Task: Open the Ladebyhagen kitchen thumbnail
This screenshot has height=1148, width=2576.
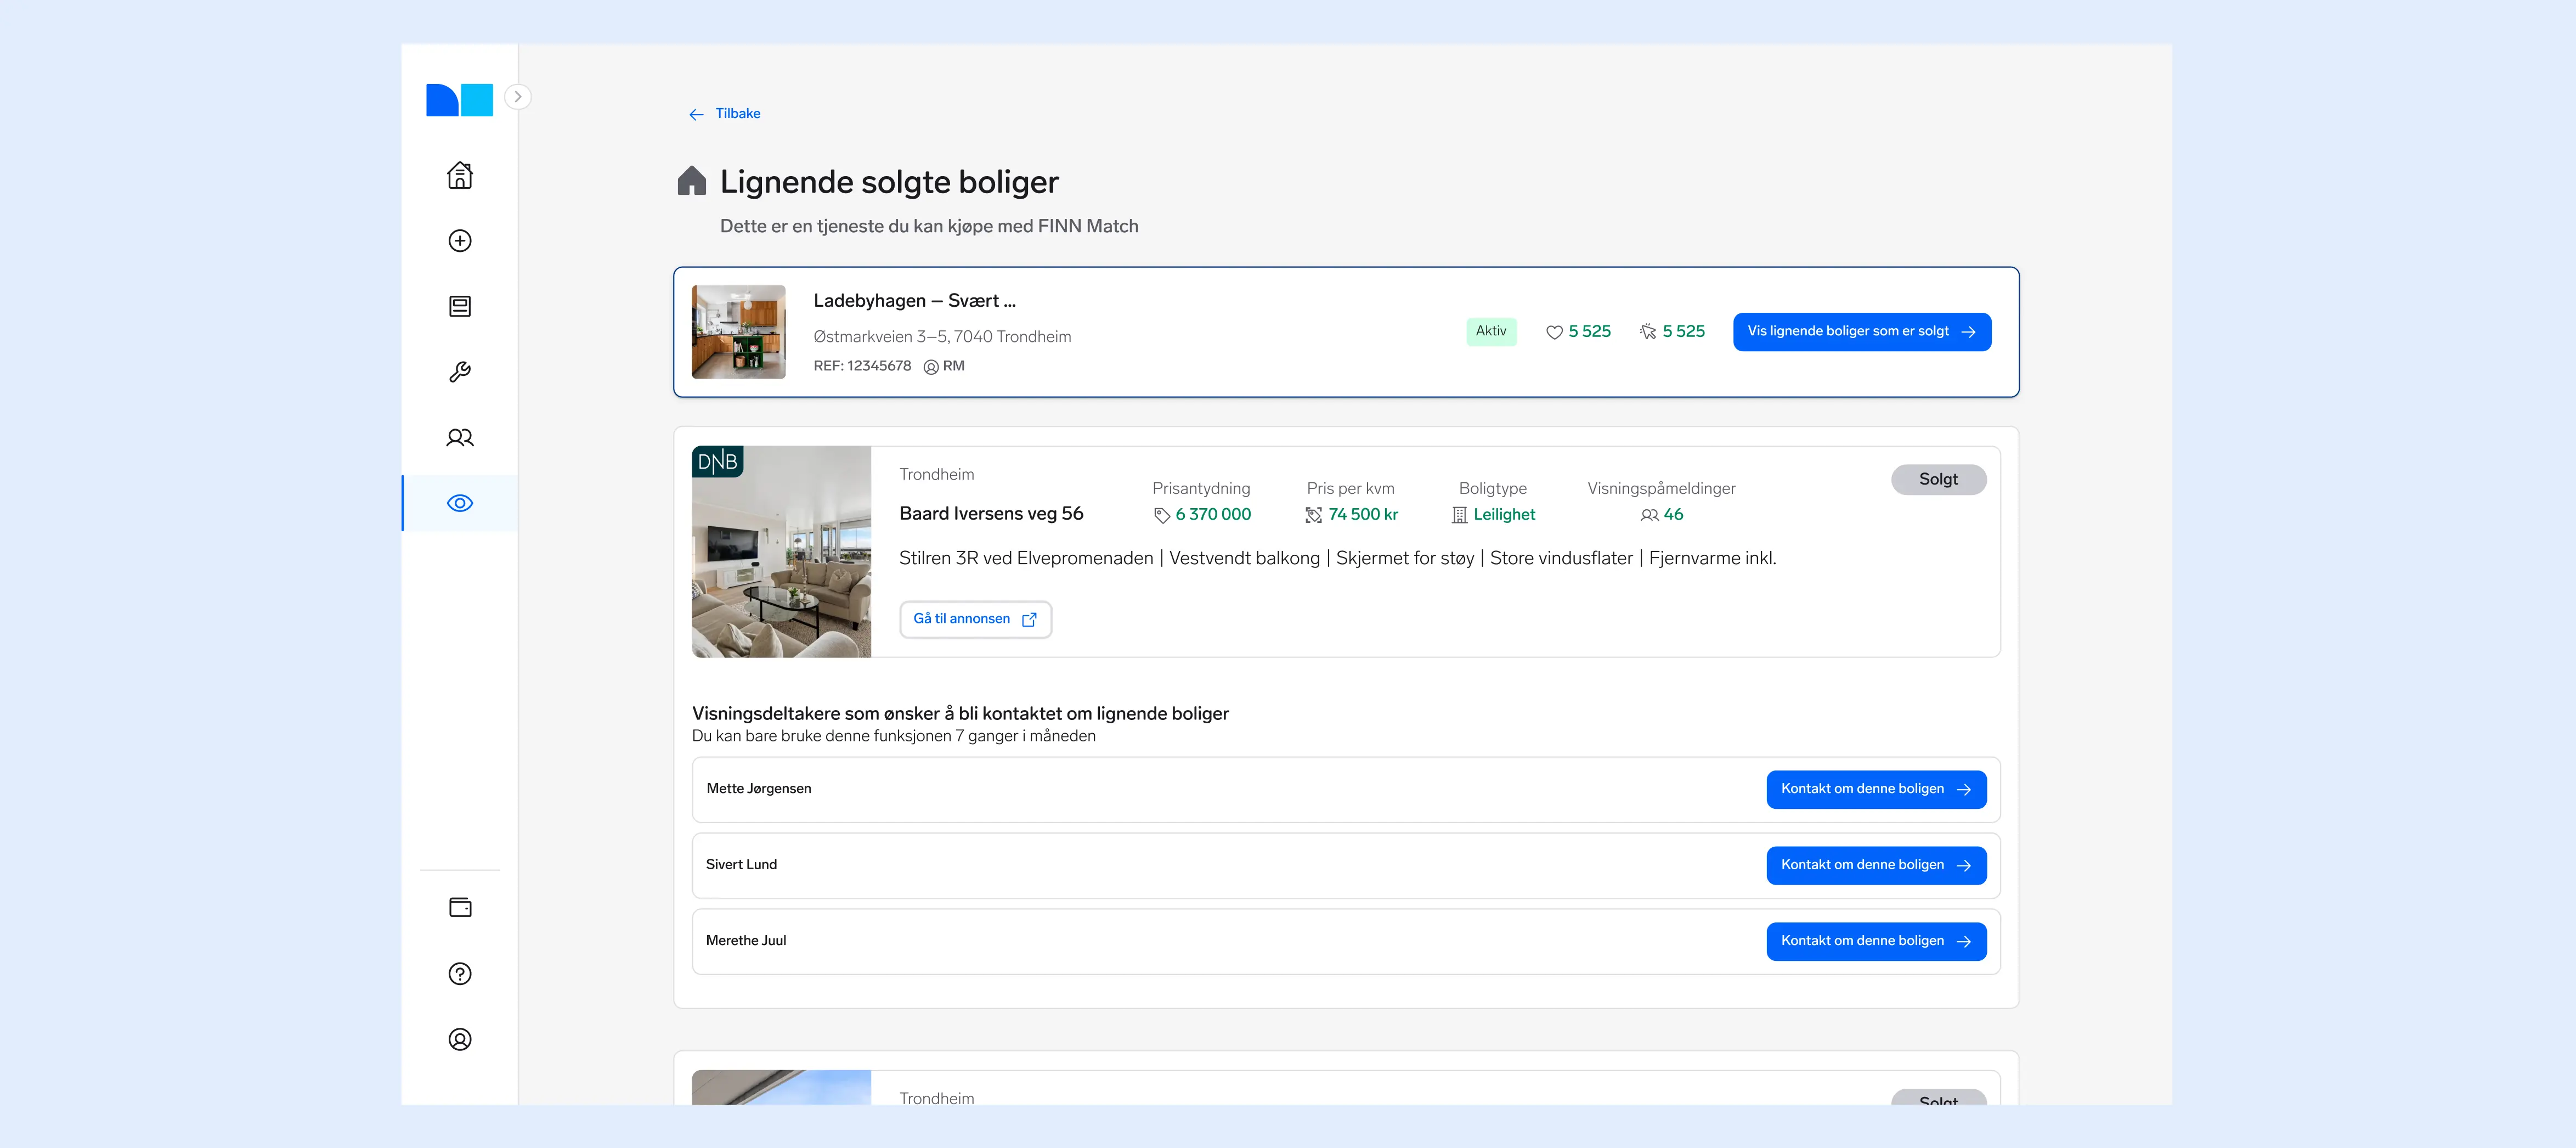Action: 739,332
